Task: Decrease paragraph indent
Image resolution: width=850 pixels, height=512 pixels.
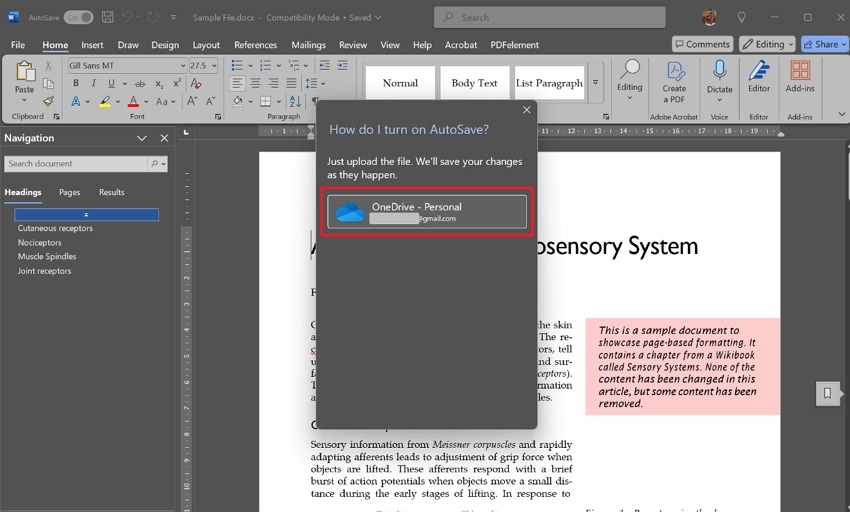Action: 324,66
